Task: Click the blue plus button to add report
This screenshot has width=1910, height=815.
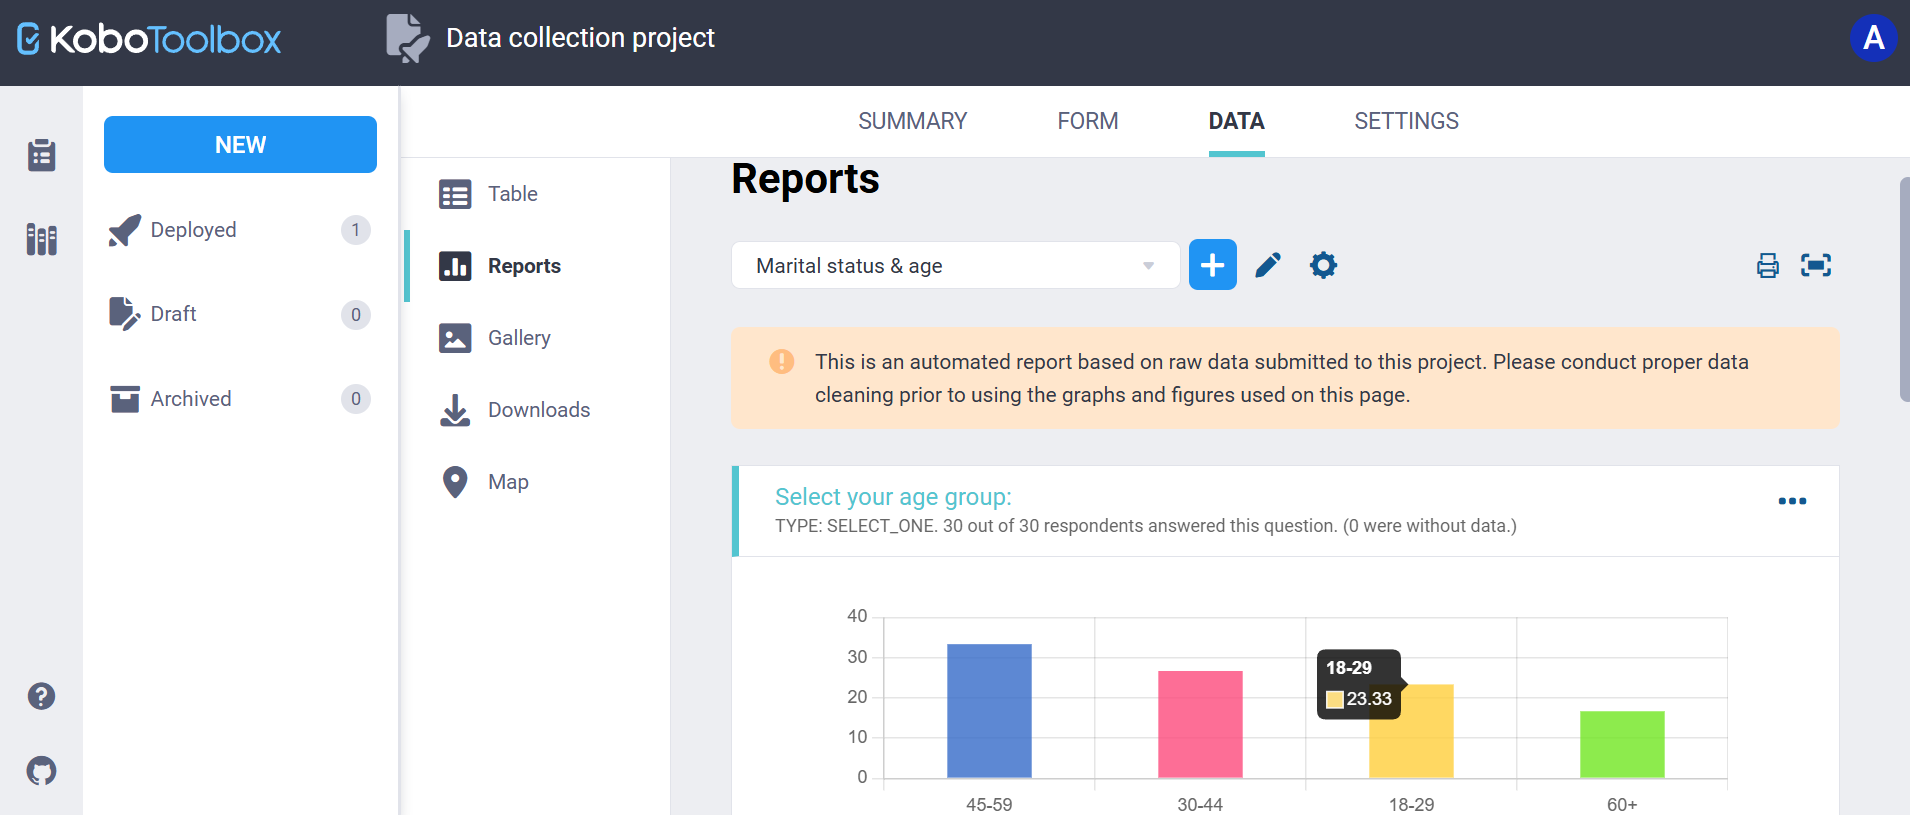Action: click(x=1212, y=265)
